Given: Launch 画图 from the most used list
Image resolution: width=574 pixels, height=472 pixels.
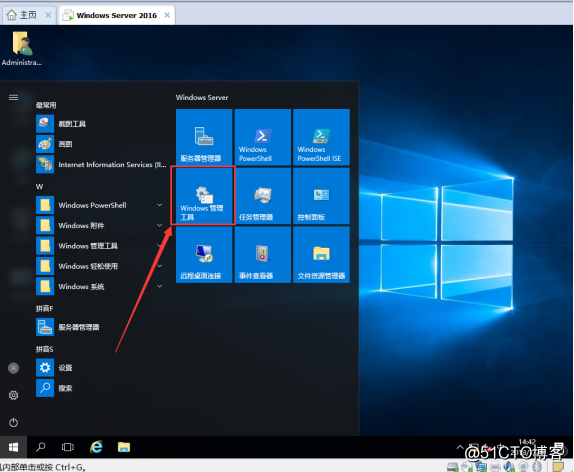Looking at the screenshot, I should coord(101,144).
